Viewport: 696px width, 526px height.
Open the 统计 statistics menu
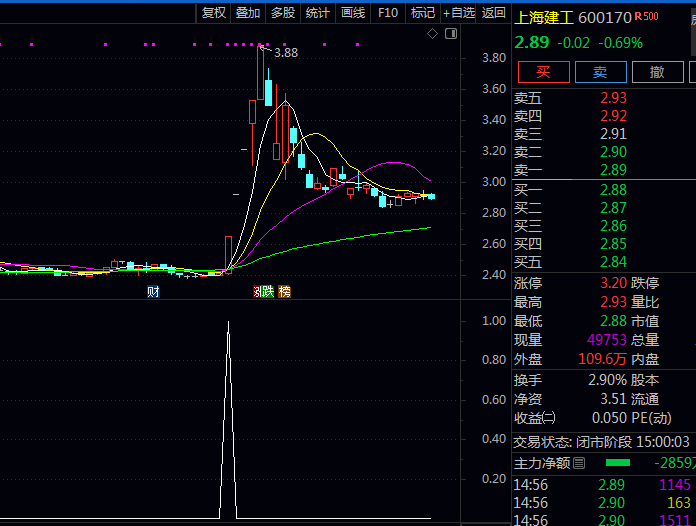coord(318,12)
